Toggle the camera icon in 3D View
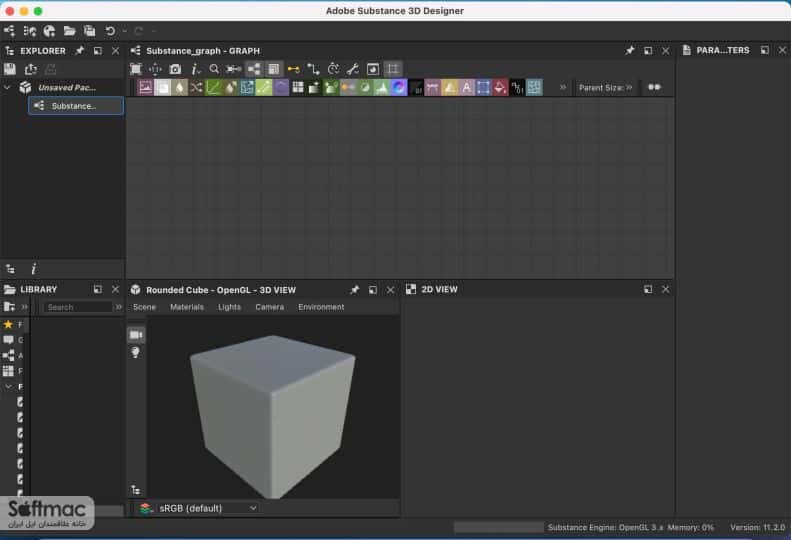Screen dimensions: 791x540 tap(136, 335)
